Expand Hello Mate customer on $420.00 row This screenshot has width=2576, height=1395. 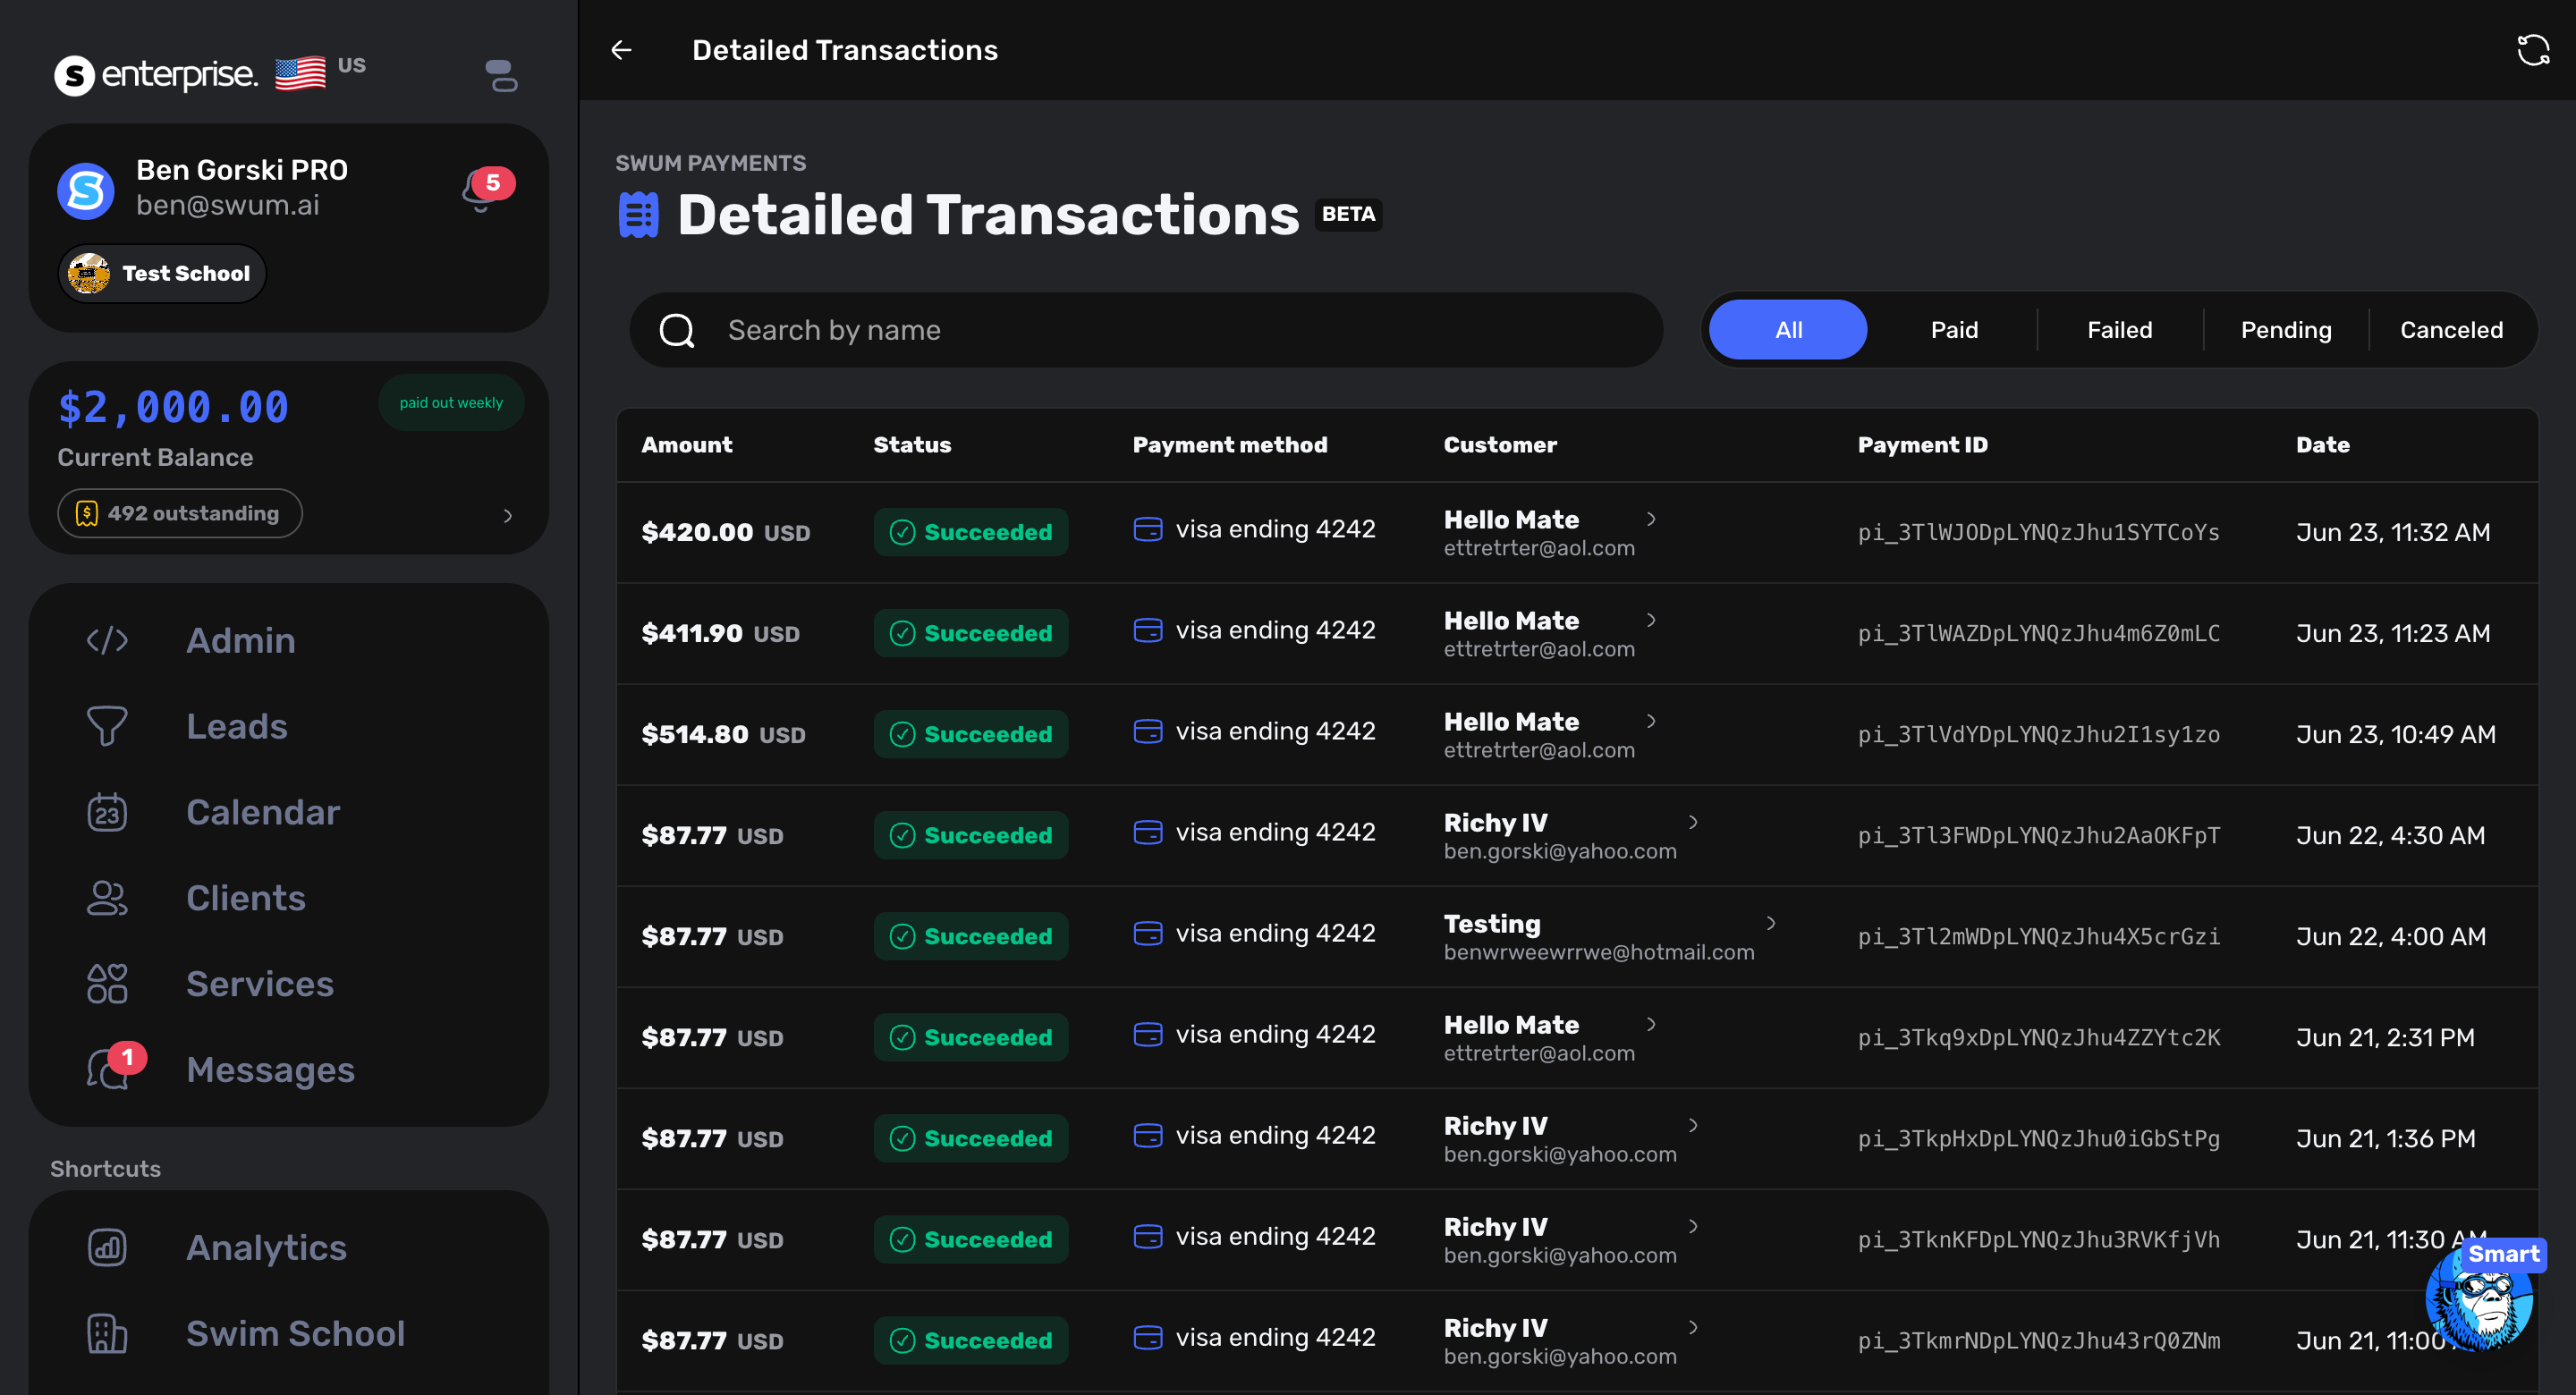1651,519
